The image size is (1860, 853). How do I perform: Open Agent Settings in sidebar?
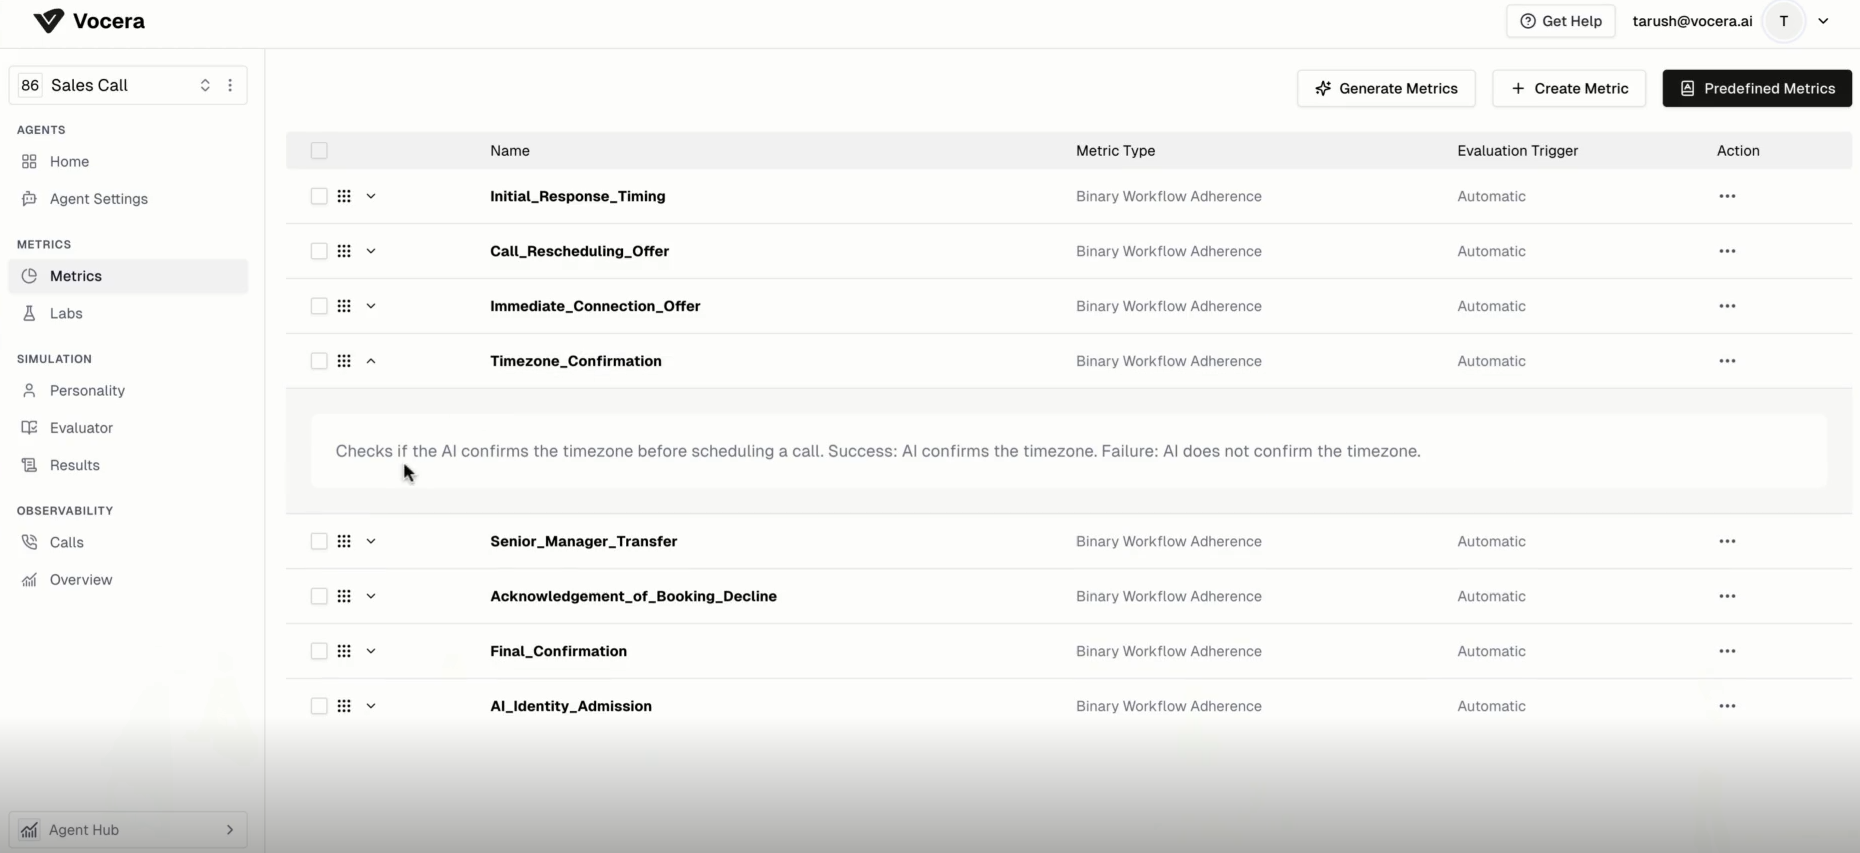(128, 199)
